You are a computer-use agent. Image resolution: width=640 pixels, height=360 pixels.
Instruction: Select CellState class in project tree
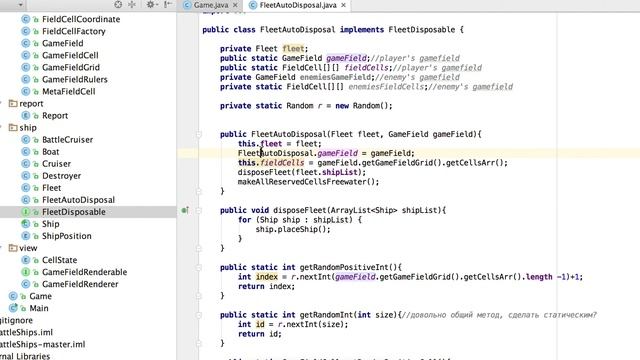point(59,260)
